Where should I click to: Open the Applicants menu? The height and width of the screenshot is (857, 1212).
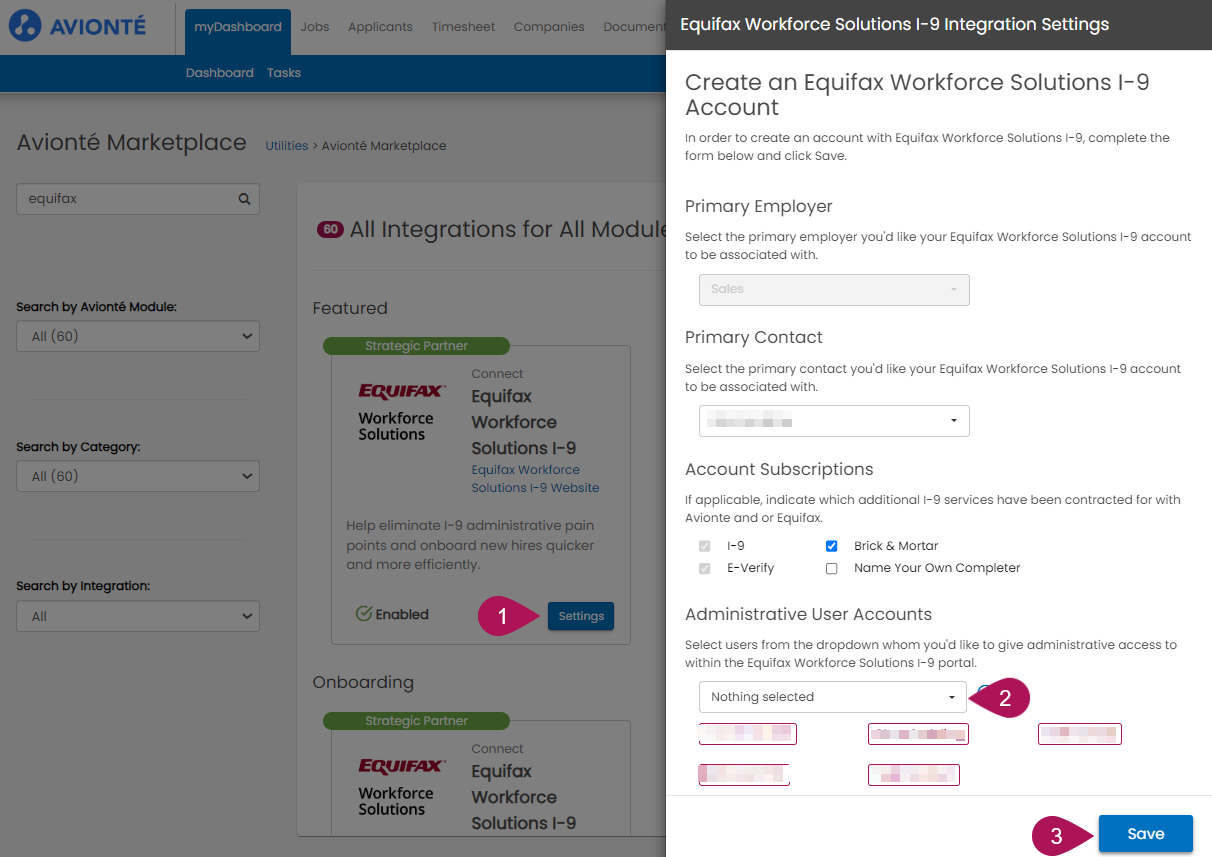(x=380, y=26)
